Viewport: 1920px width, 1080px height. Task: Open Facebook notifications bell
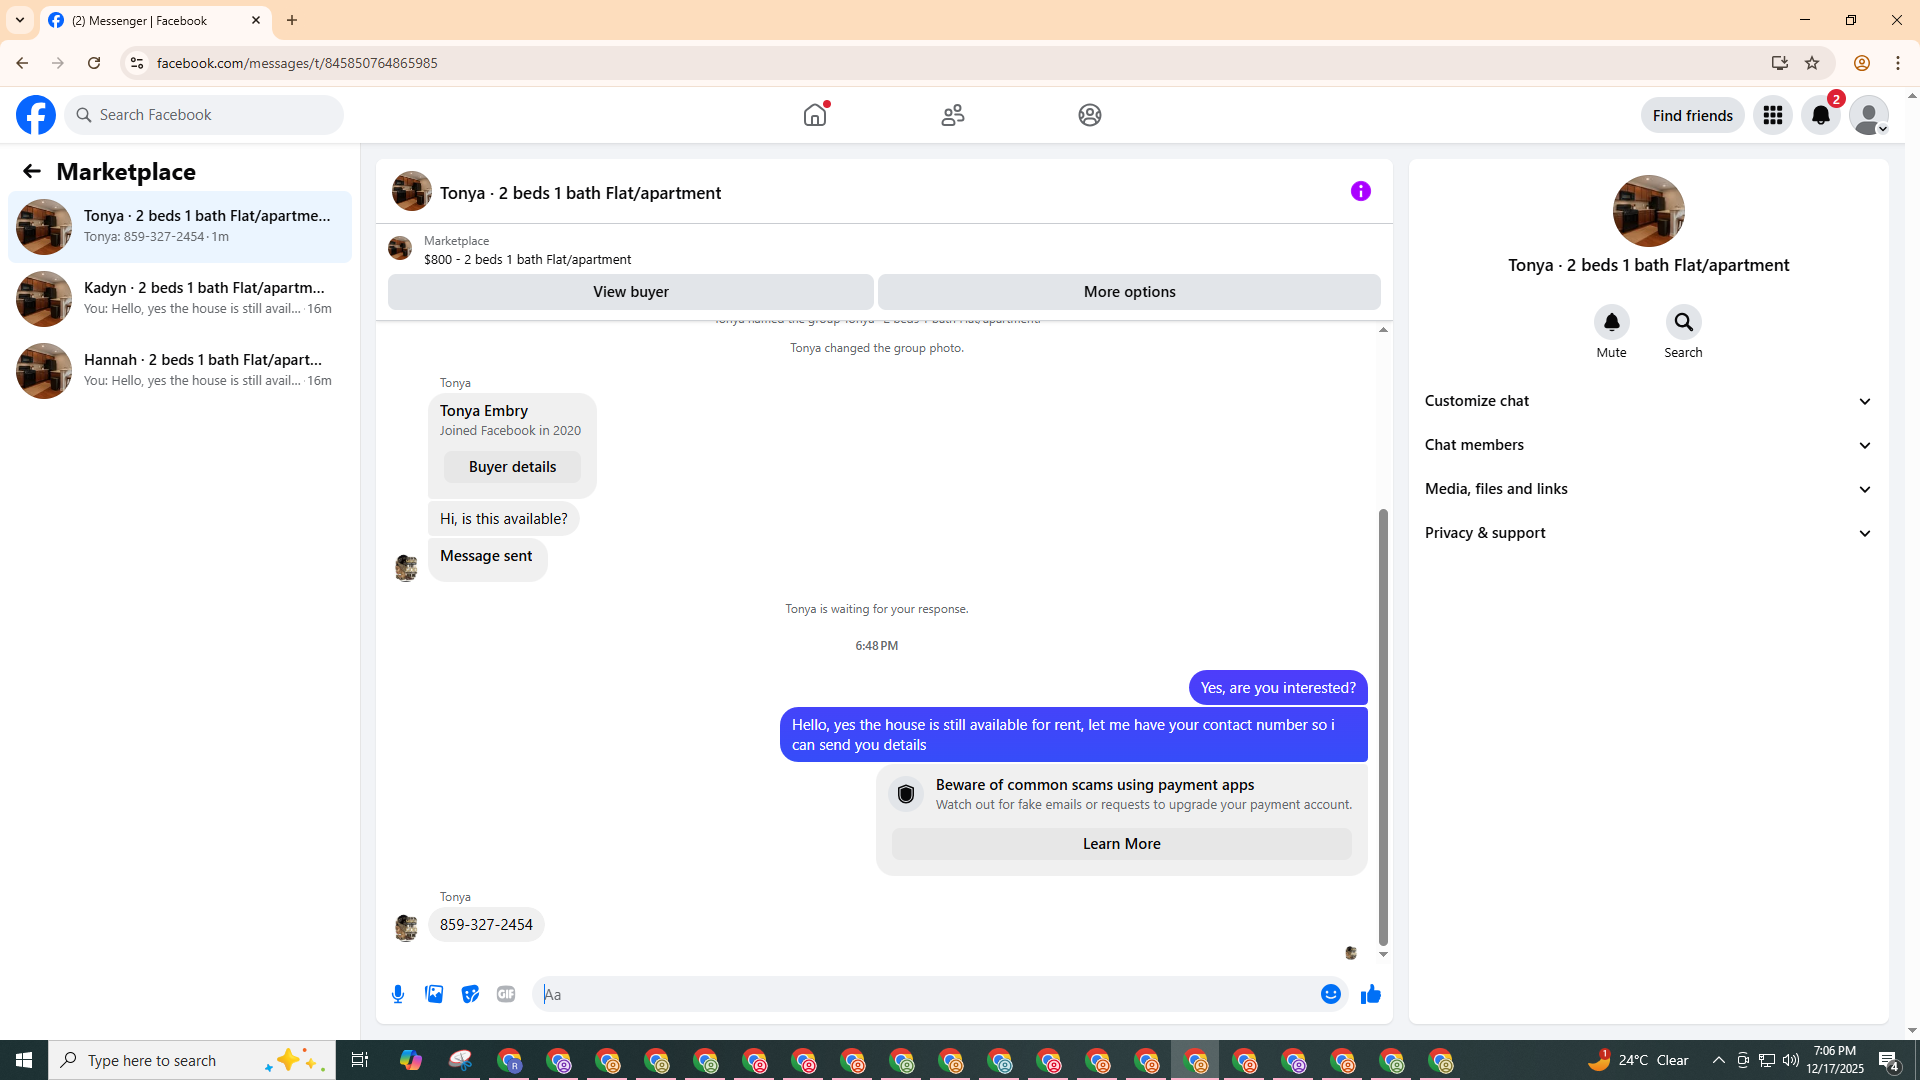[x=1820, y=115]
